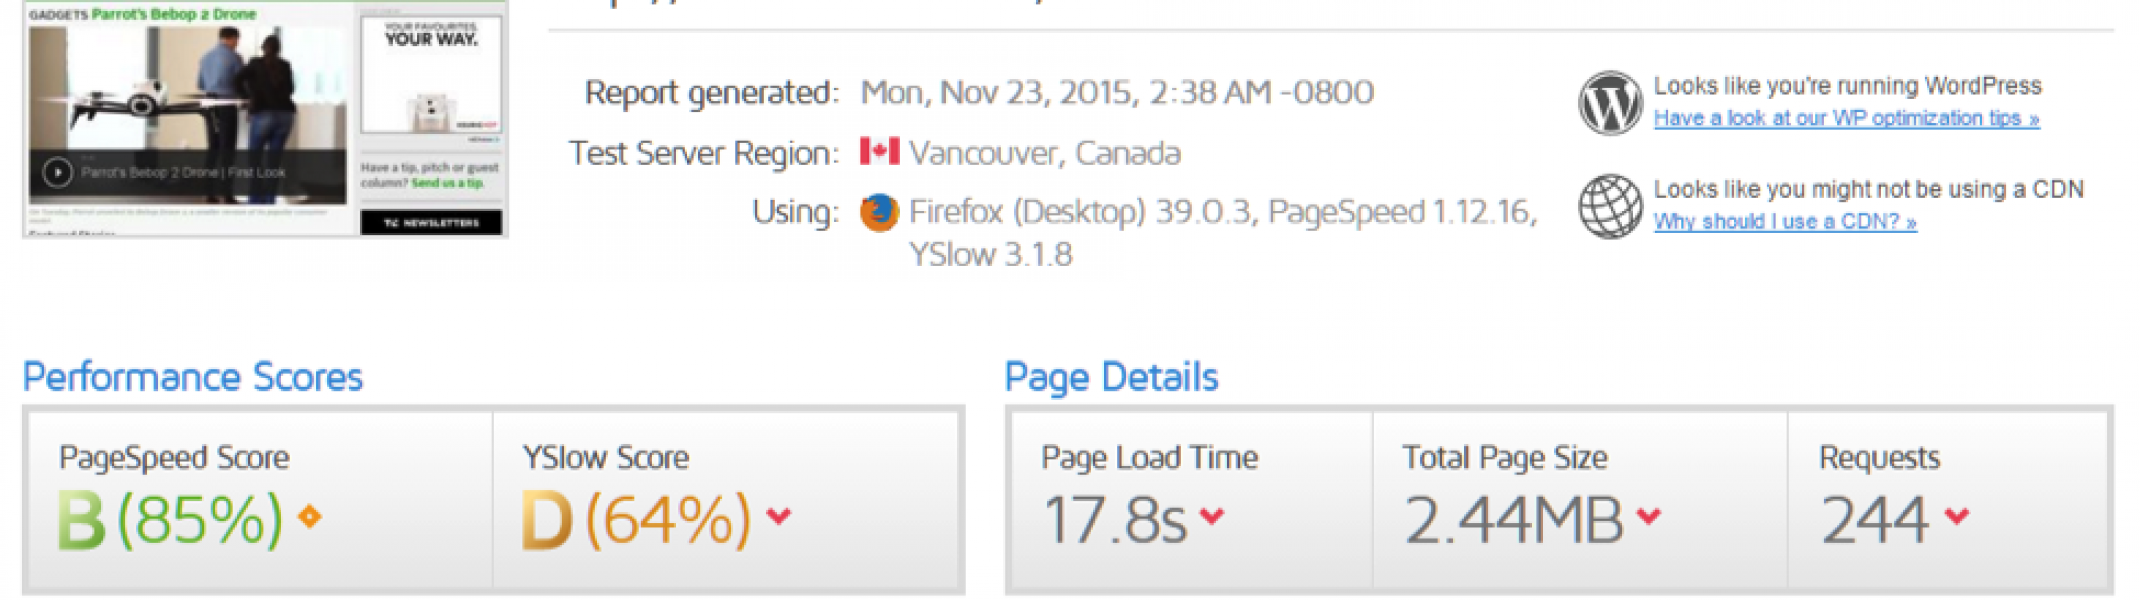Click the orange diamond beside PageSpeed Score
Image resolution: width=2140 pixels, height=600 pixels.
310,517
